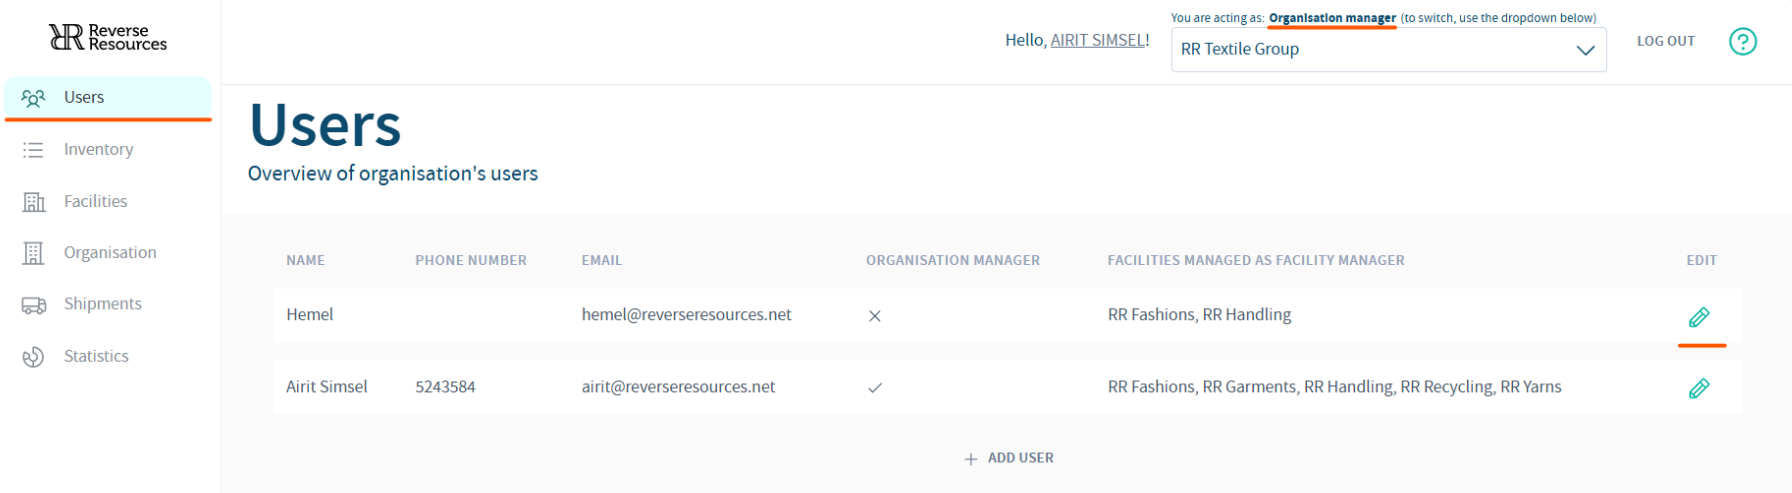1792x493 pixels.
Task: Edit Airit Simsel's user pencil icon
Action: click(x=1699, y=388)
